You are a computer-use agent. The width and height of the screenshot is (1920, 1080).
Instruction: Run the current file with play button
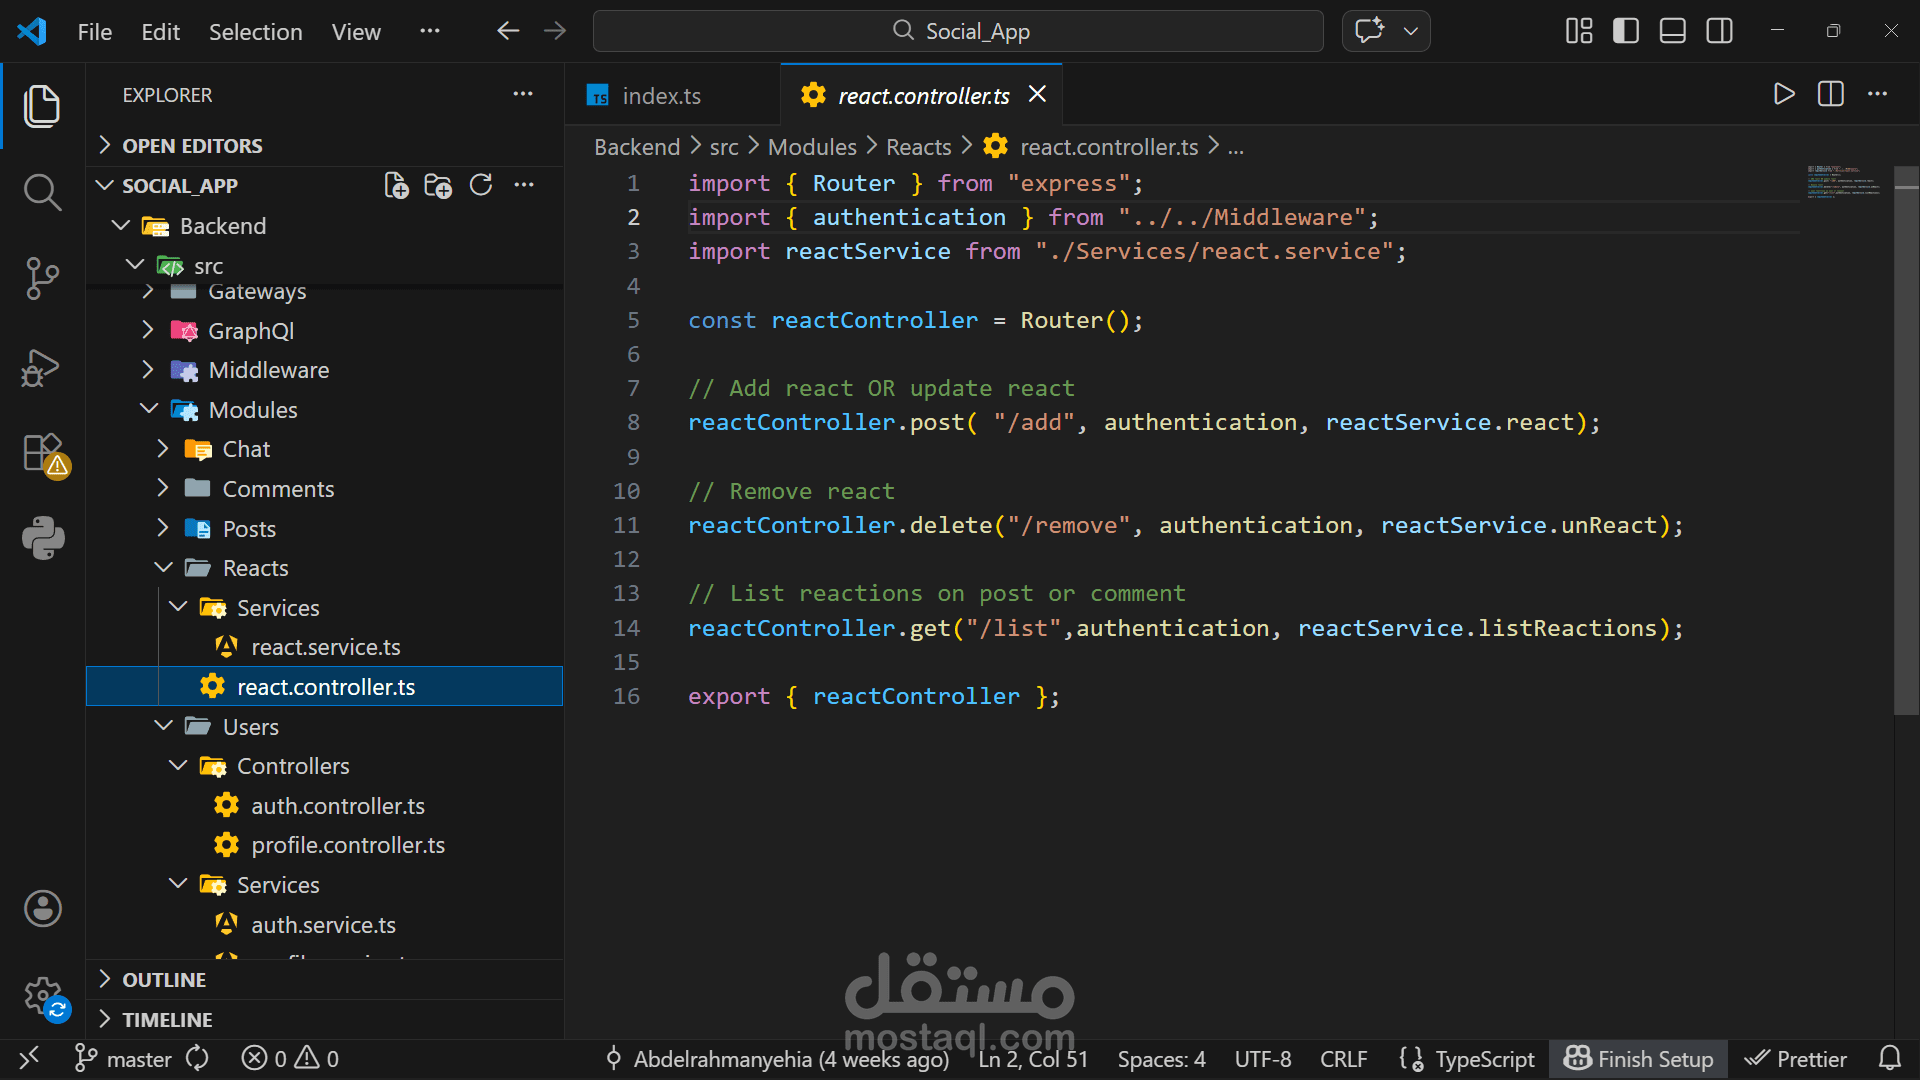coord(1783,95)
